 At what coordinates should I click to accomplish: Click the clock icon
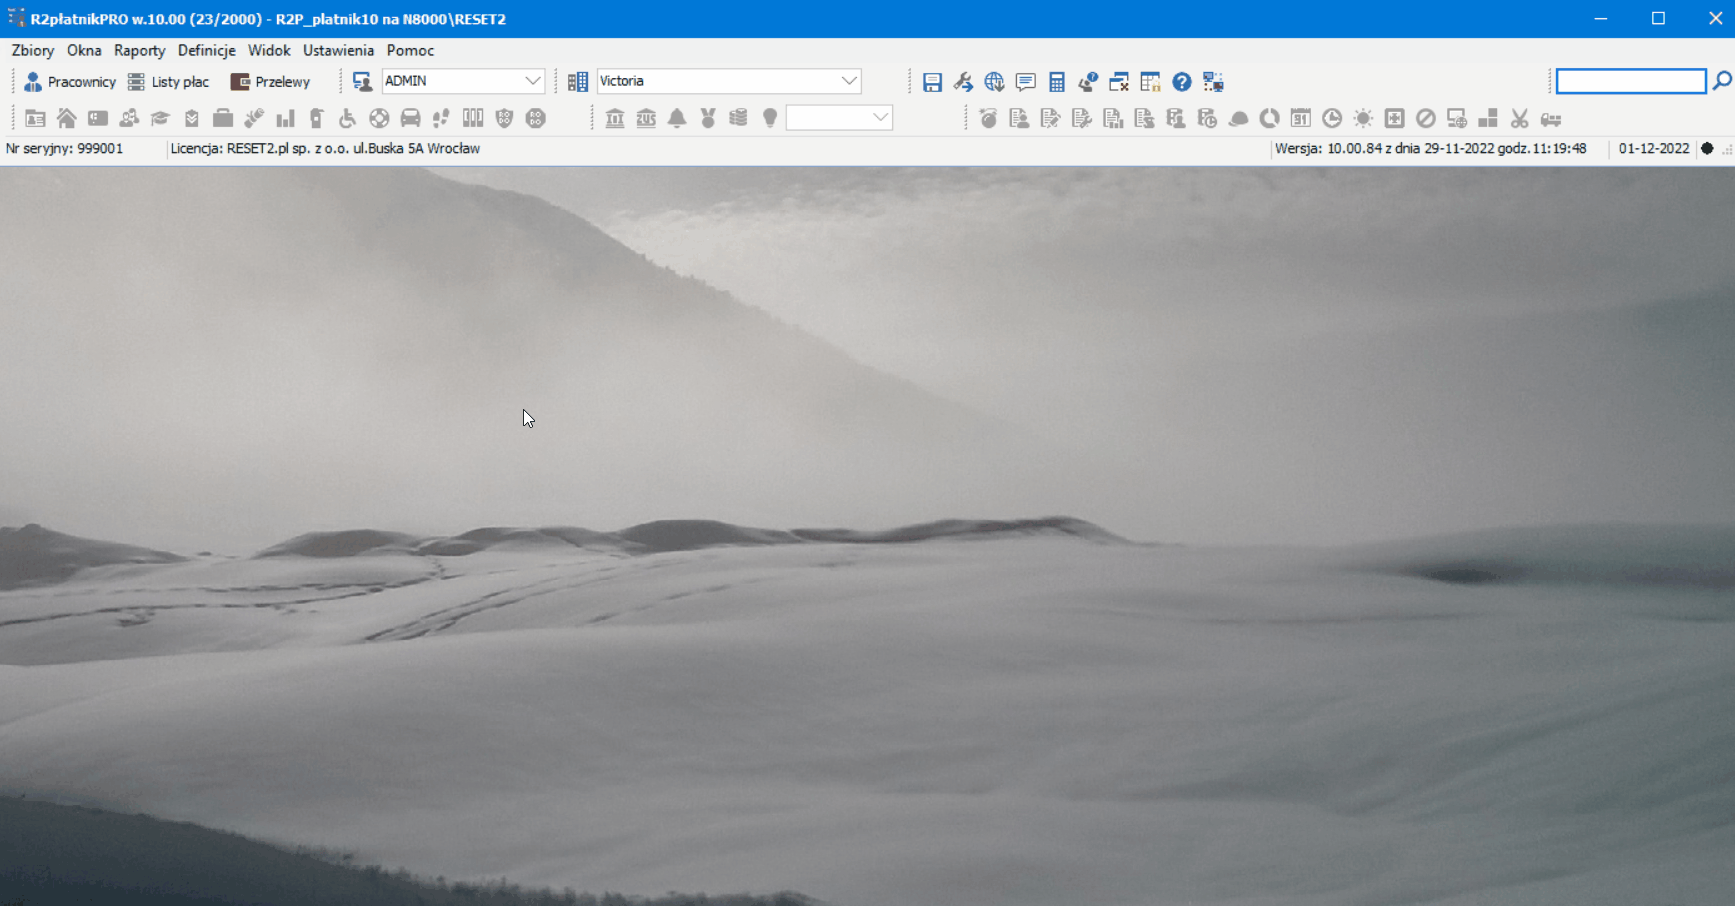click(x=1332, y=119)
